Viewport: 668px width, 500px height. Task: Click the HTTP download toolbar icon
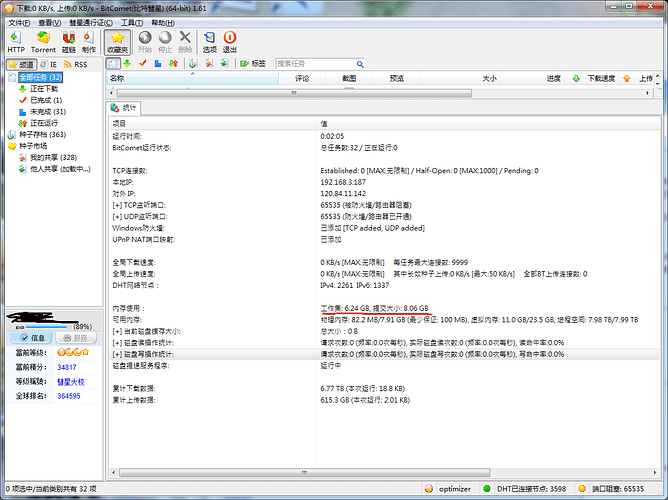pos(16,42)
